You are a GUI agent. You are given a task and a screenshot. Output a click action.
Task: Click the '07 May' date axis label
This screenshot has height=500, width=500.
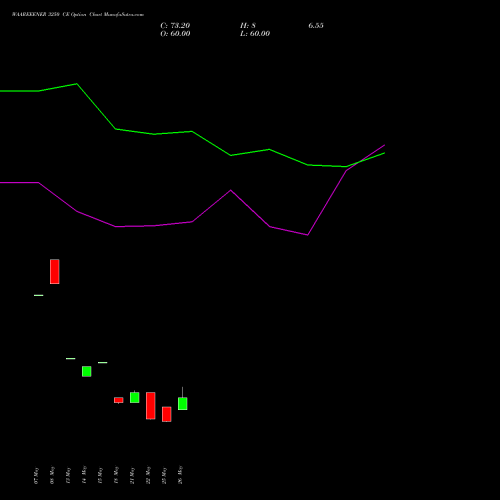(36, 475)
